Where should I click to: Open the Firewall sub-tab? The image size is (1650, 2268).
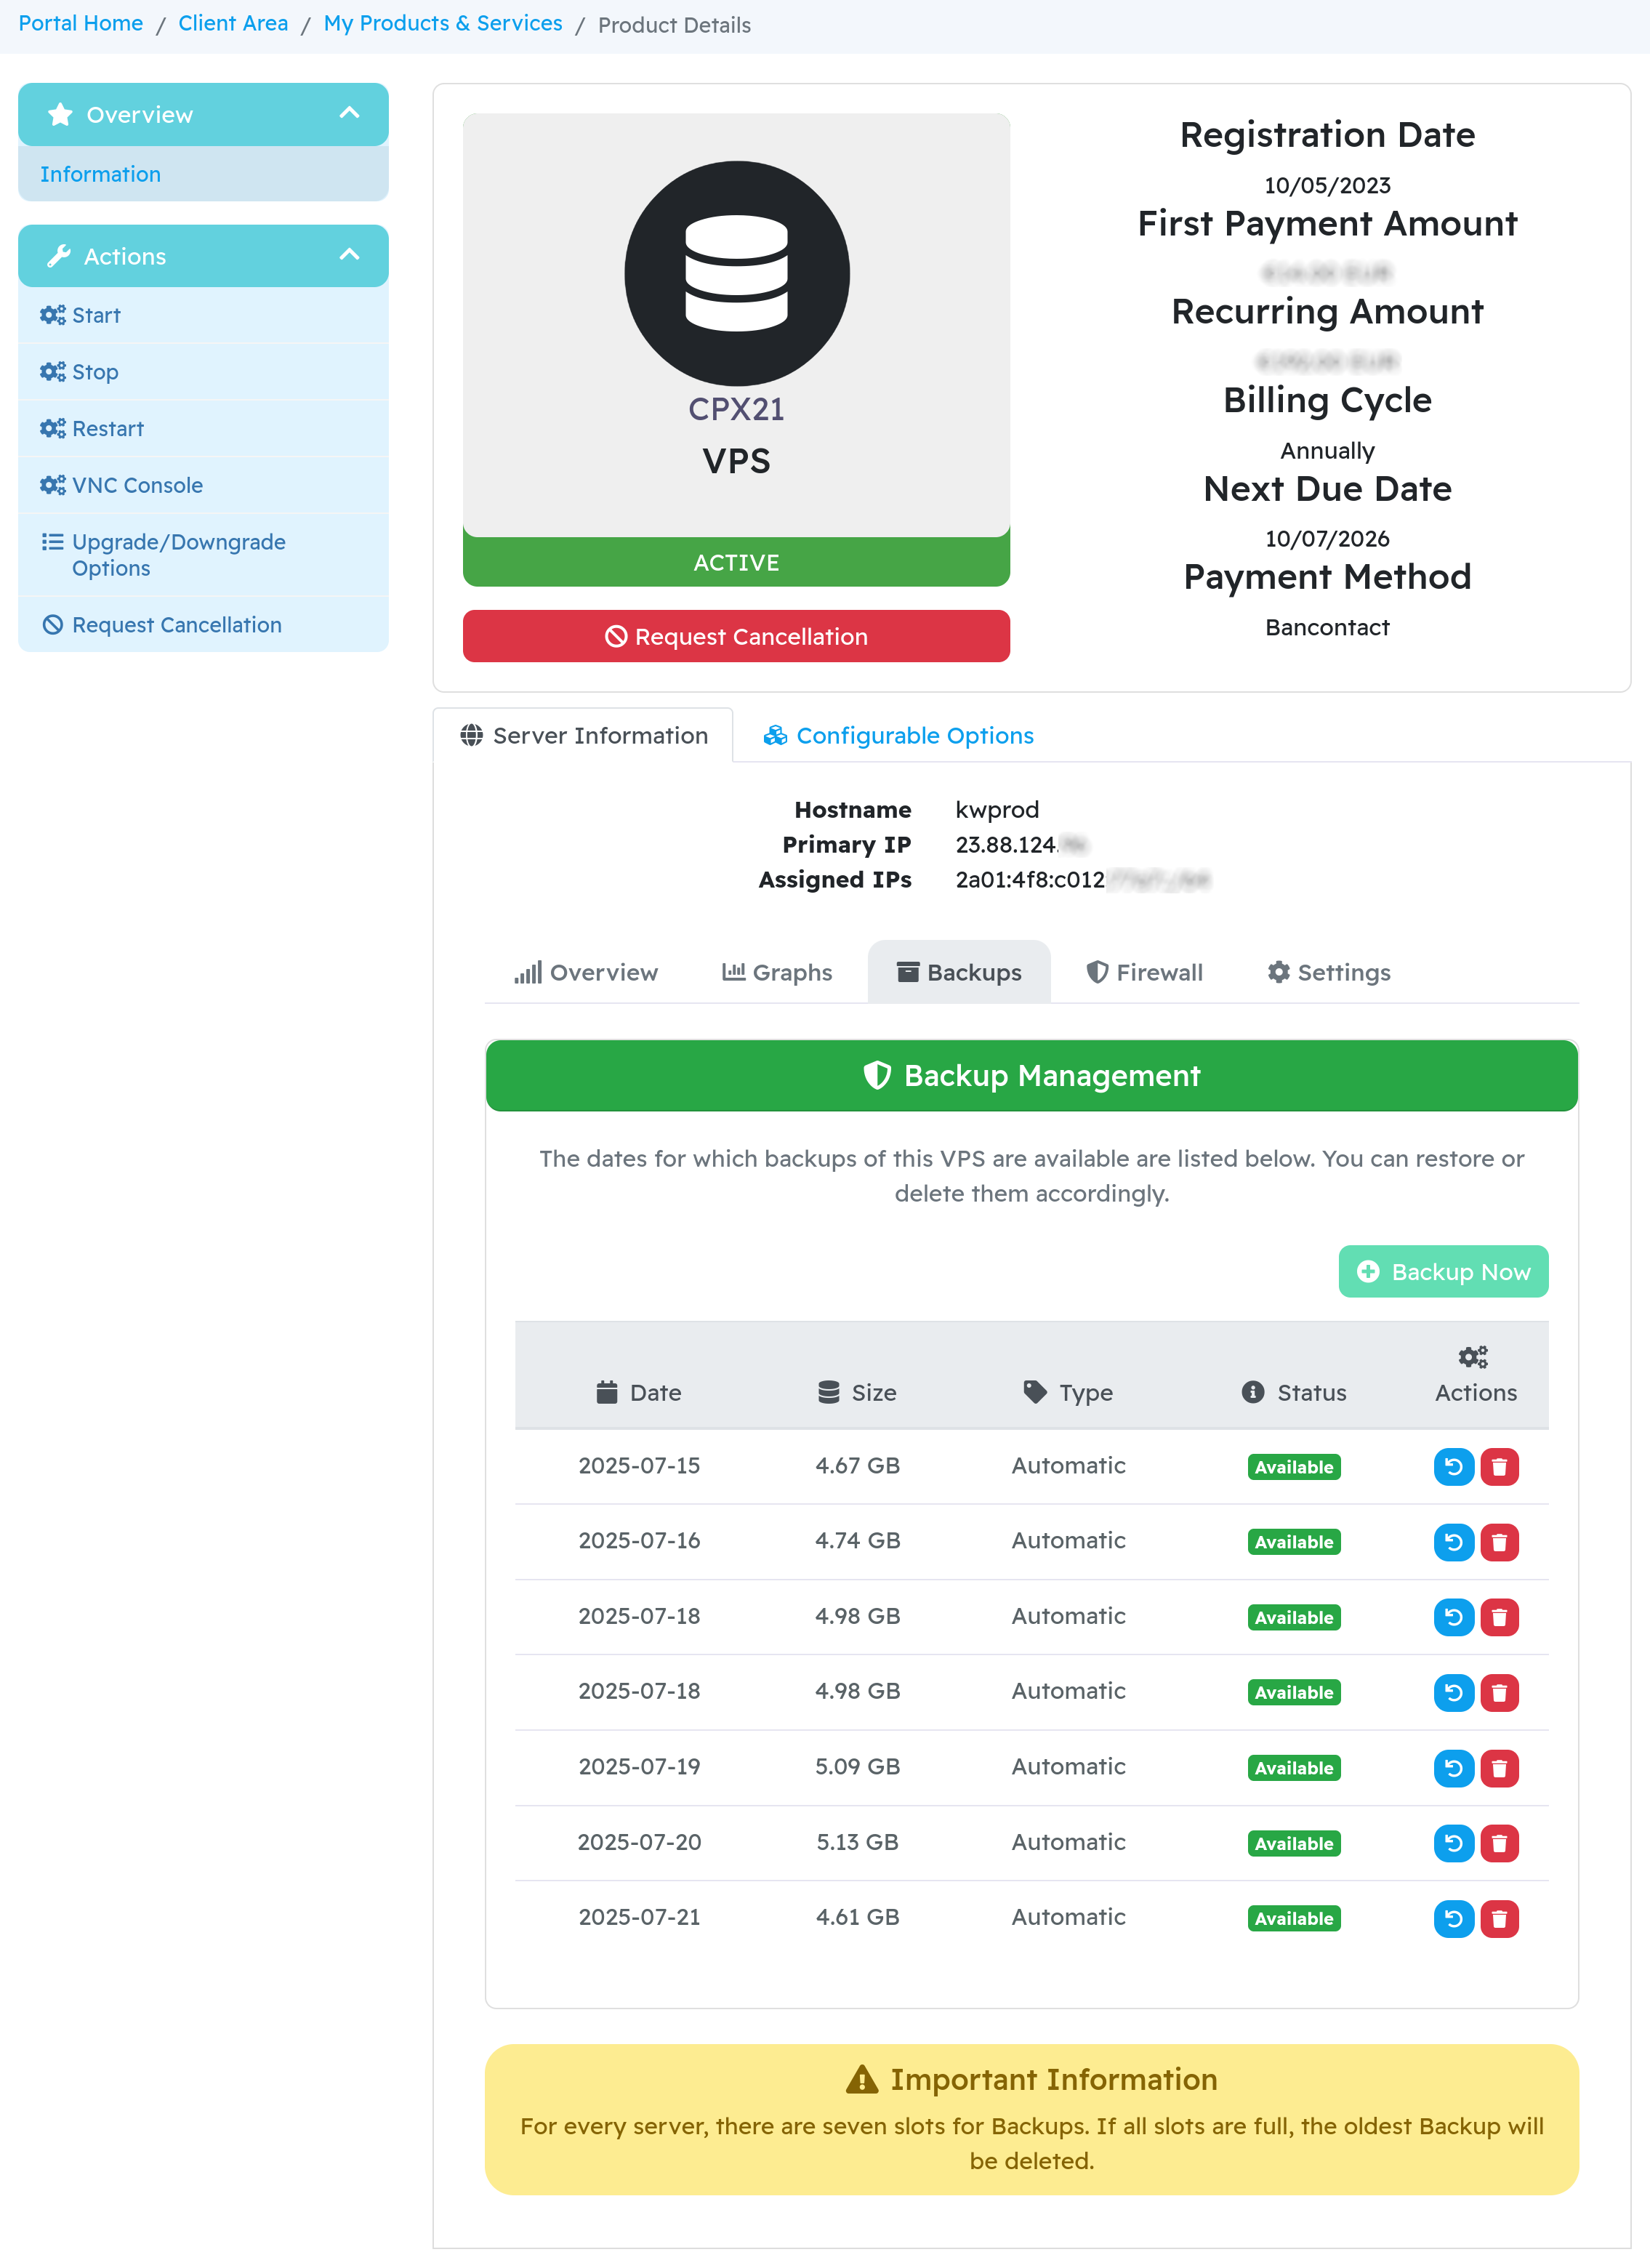pyautogui.click(x=1144, y=972)
